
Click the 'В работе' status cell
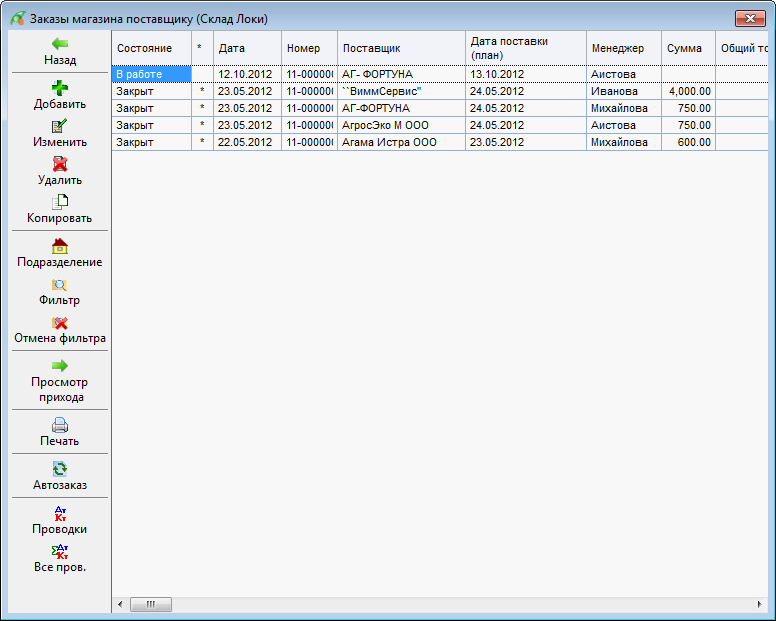[151, 74]
